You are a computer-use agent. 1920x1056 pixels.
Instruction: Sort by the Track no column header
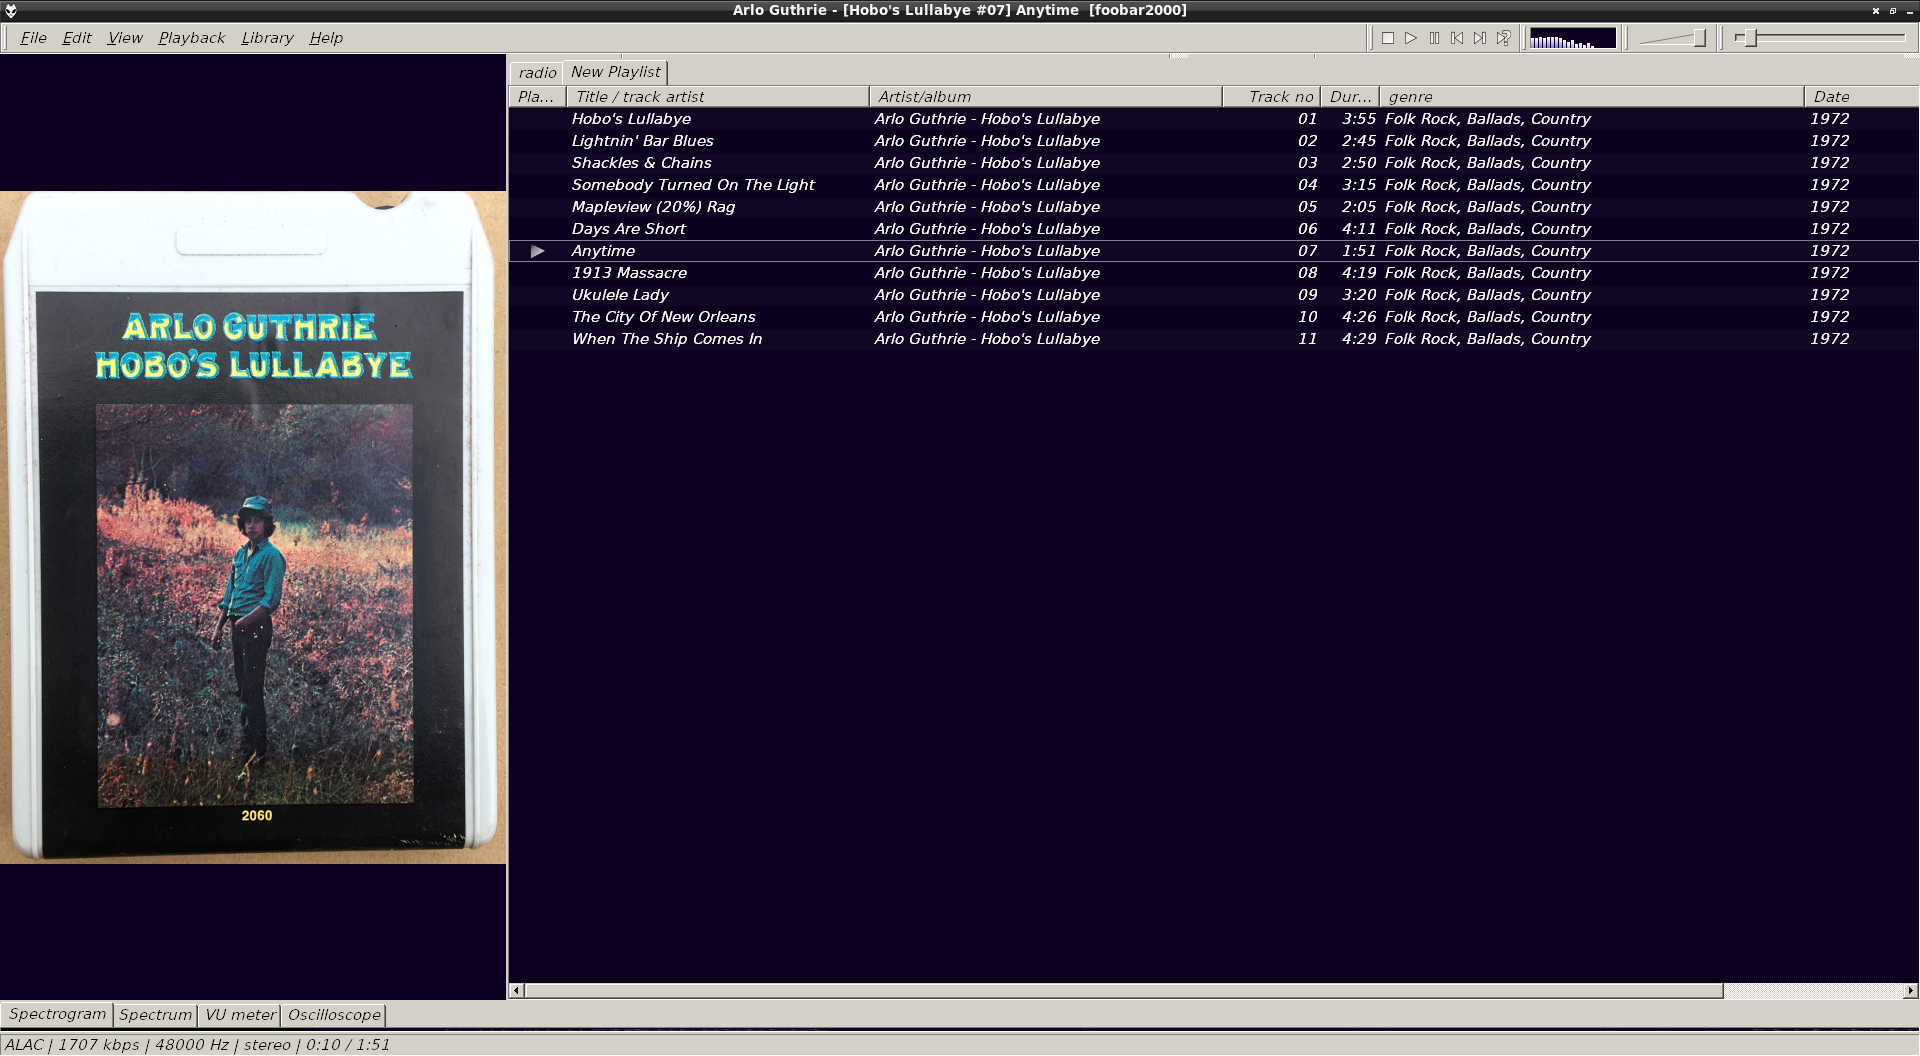[x=1271, y=97]
